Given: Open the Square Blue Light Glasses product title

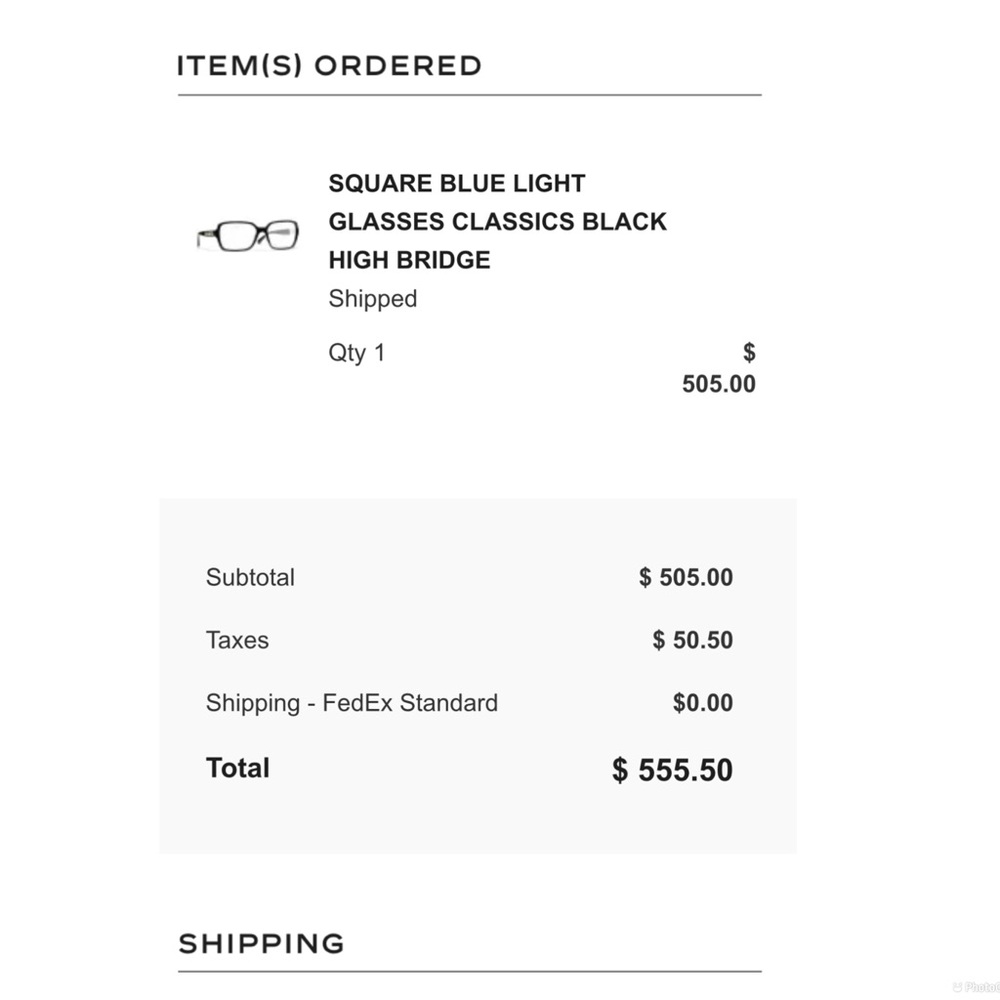Looking at the screenshot, I should (x=497, y=221).
